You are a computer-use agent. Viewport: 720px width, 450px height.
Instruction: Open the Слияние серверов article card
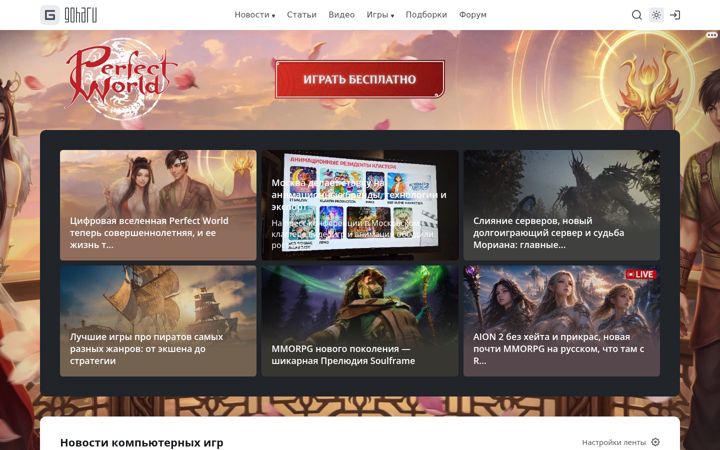(562, 205)
